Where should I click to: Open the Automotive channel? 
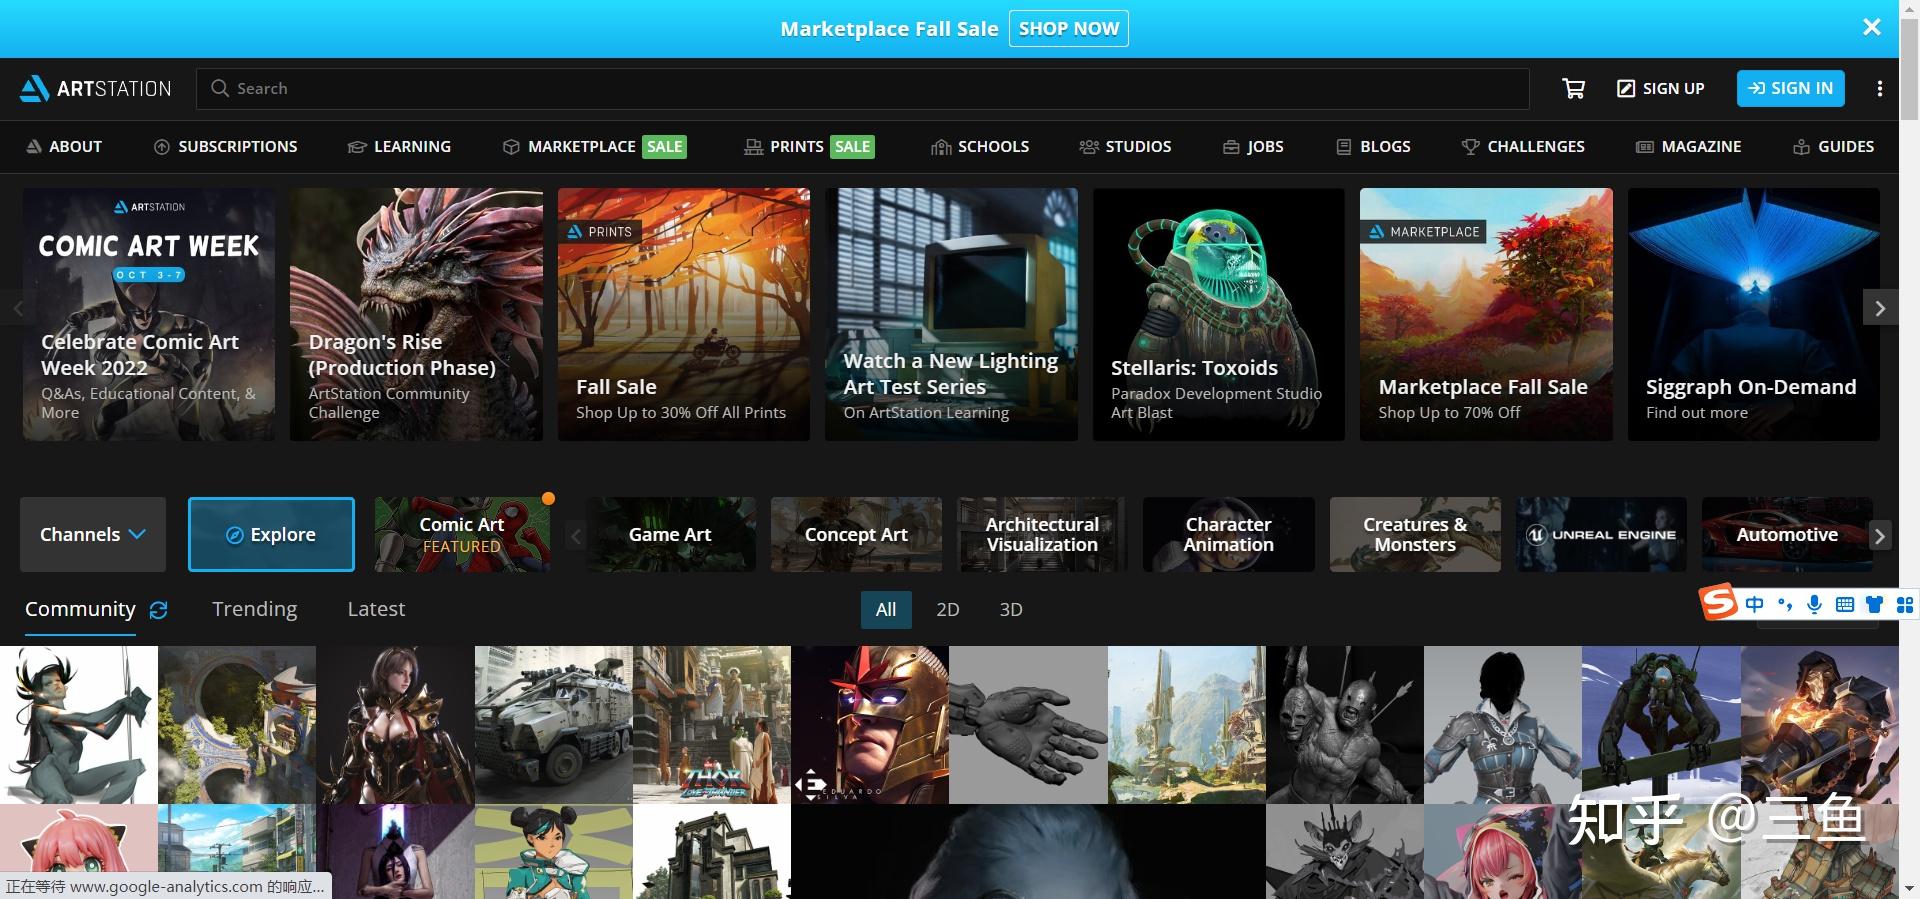click(1787, 534)
